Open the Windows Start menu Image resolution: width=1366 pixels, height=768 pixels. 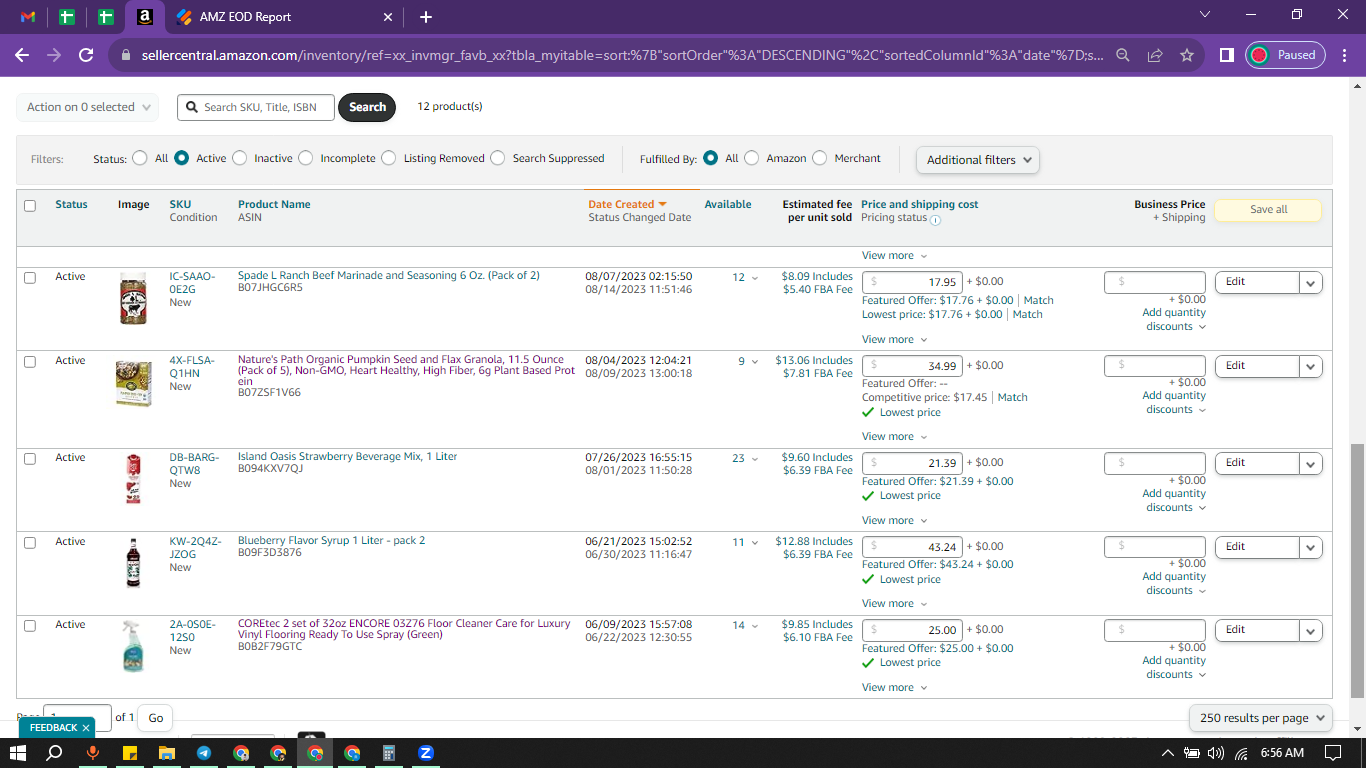click(x=18, y=753)
